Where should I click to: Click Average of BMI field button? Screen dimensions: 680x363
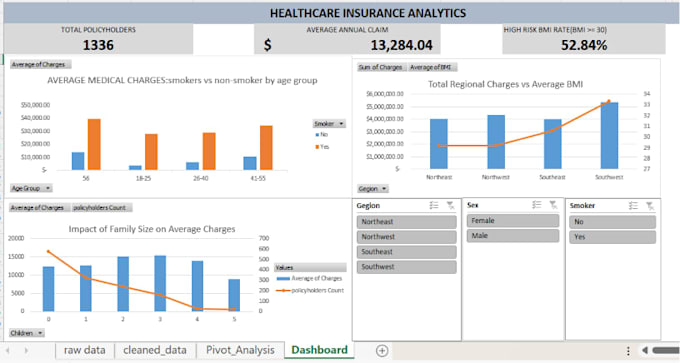[x=432, y=67]
